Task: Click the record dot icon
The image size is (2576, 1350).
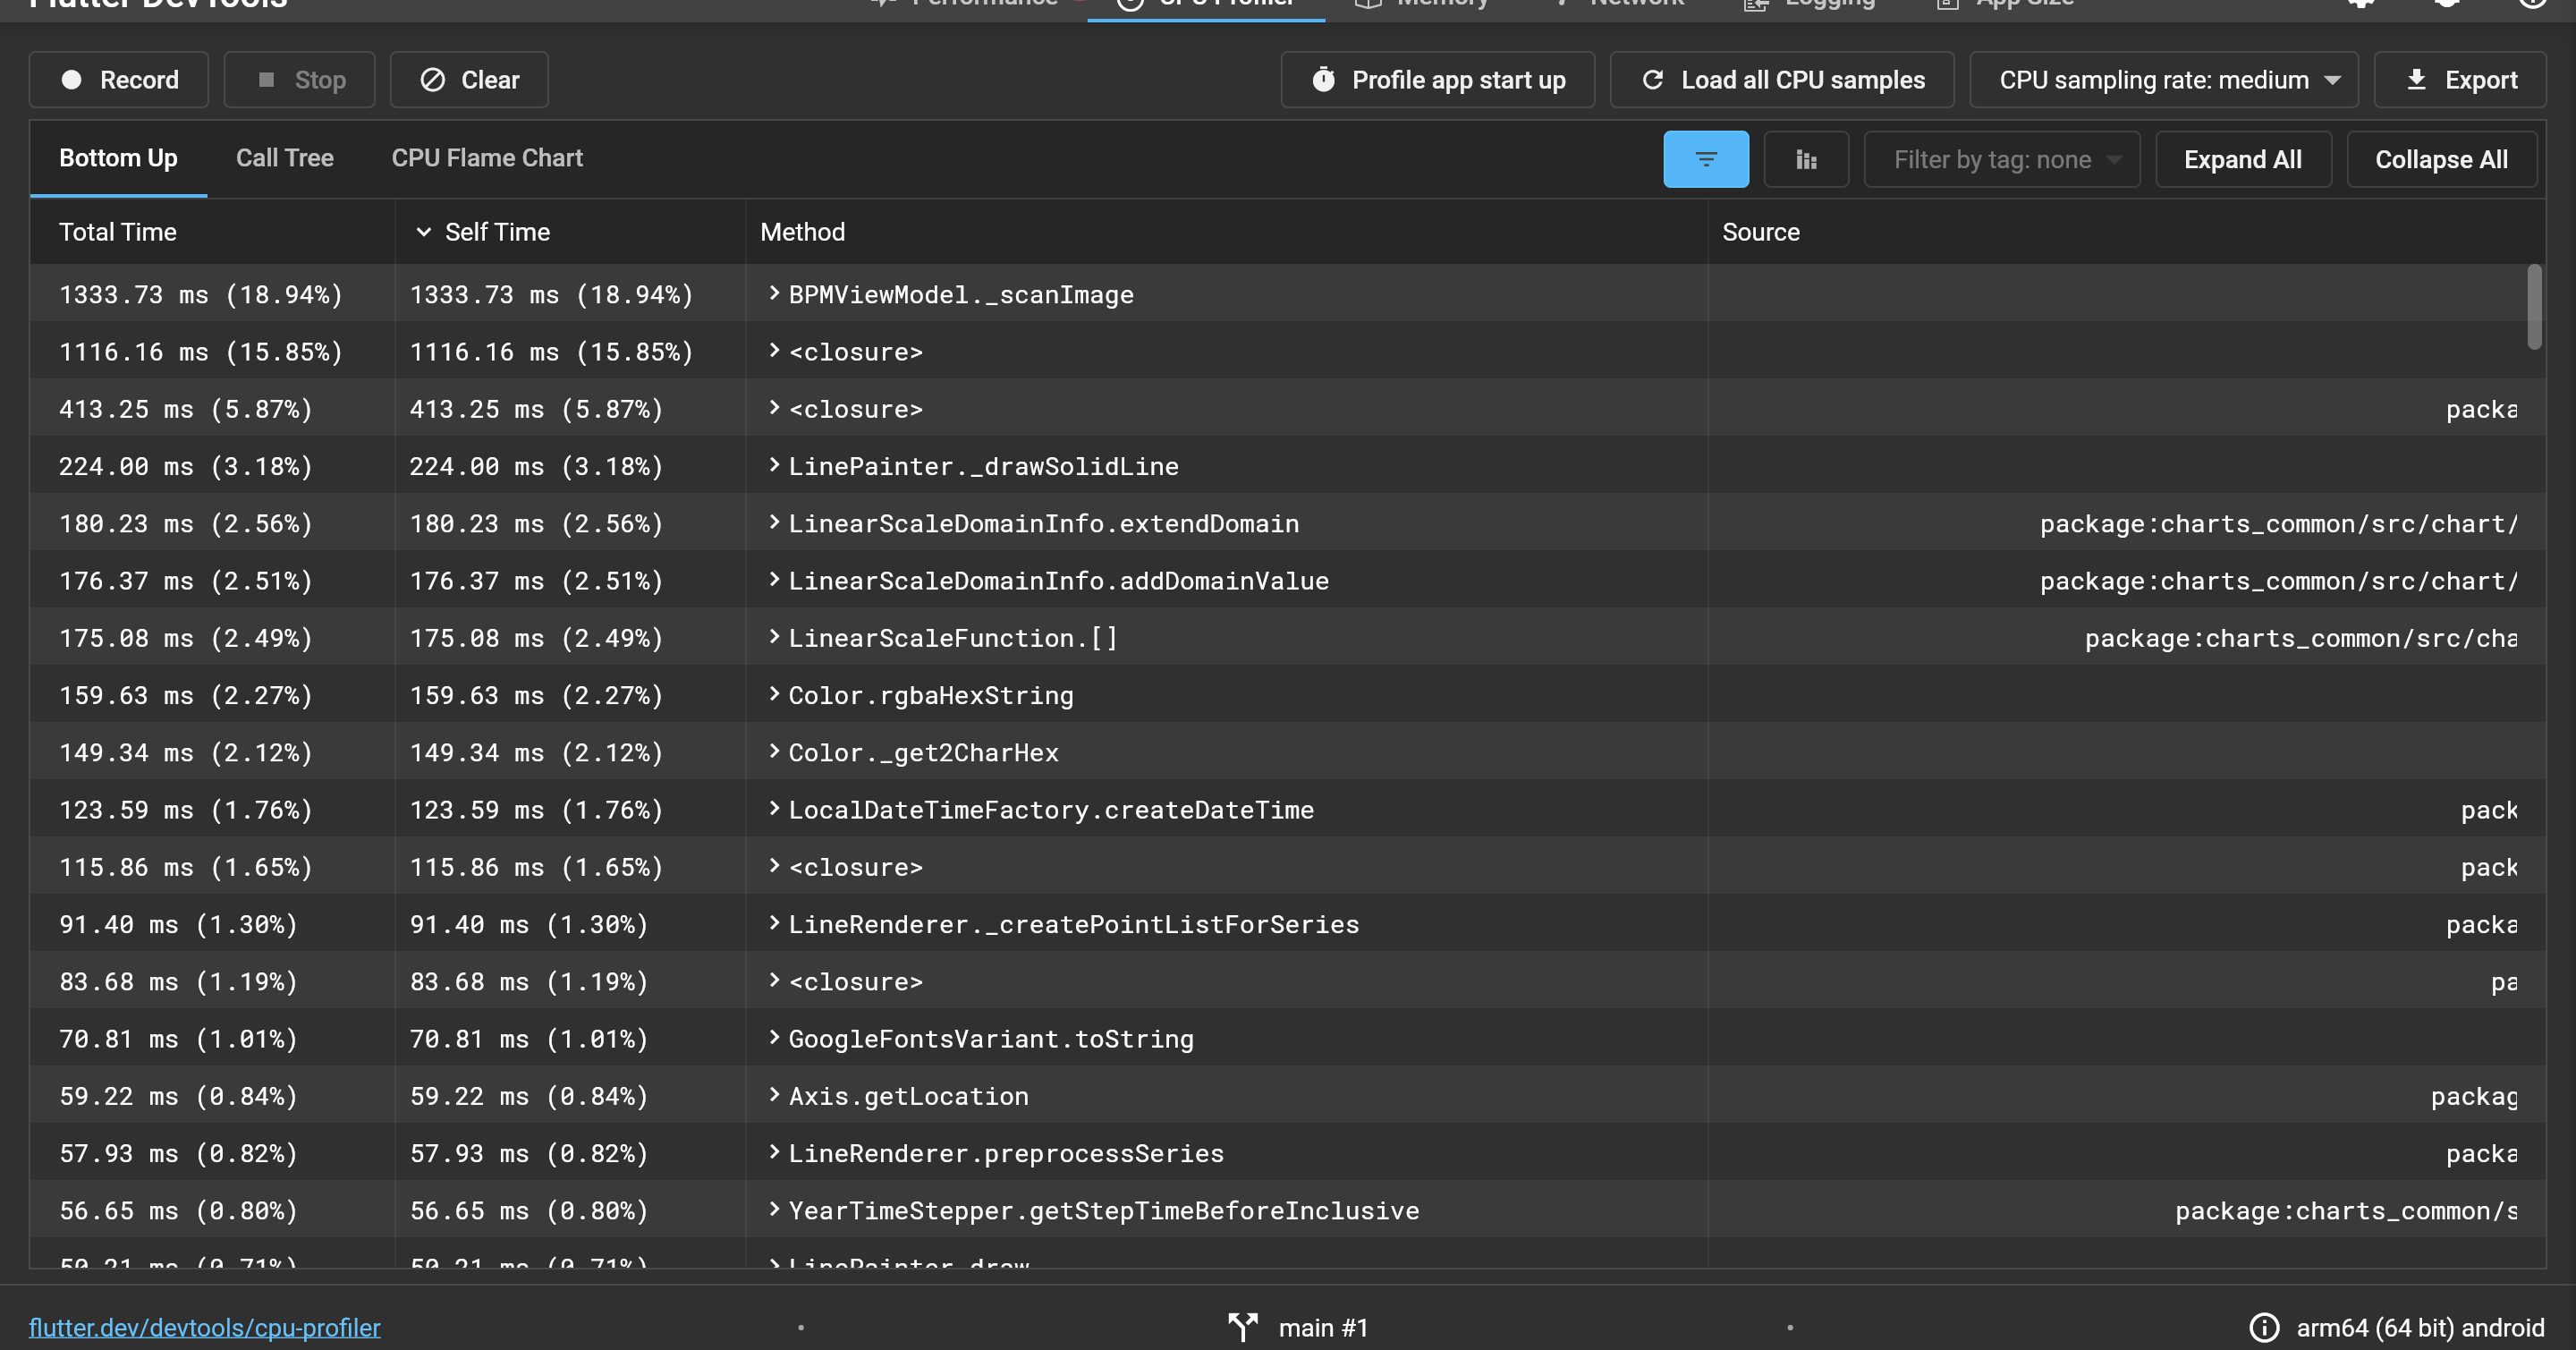Action: [71, 80]
